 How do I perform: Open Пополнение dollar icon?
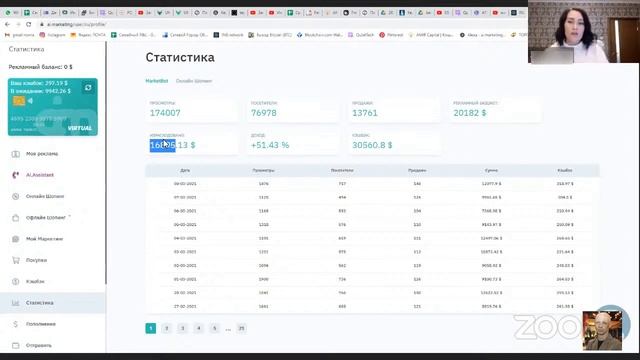click(x=16, y=324)
